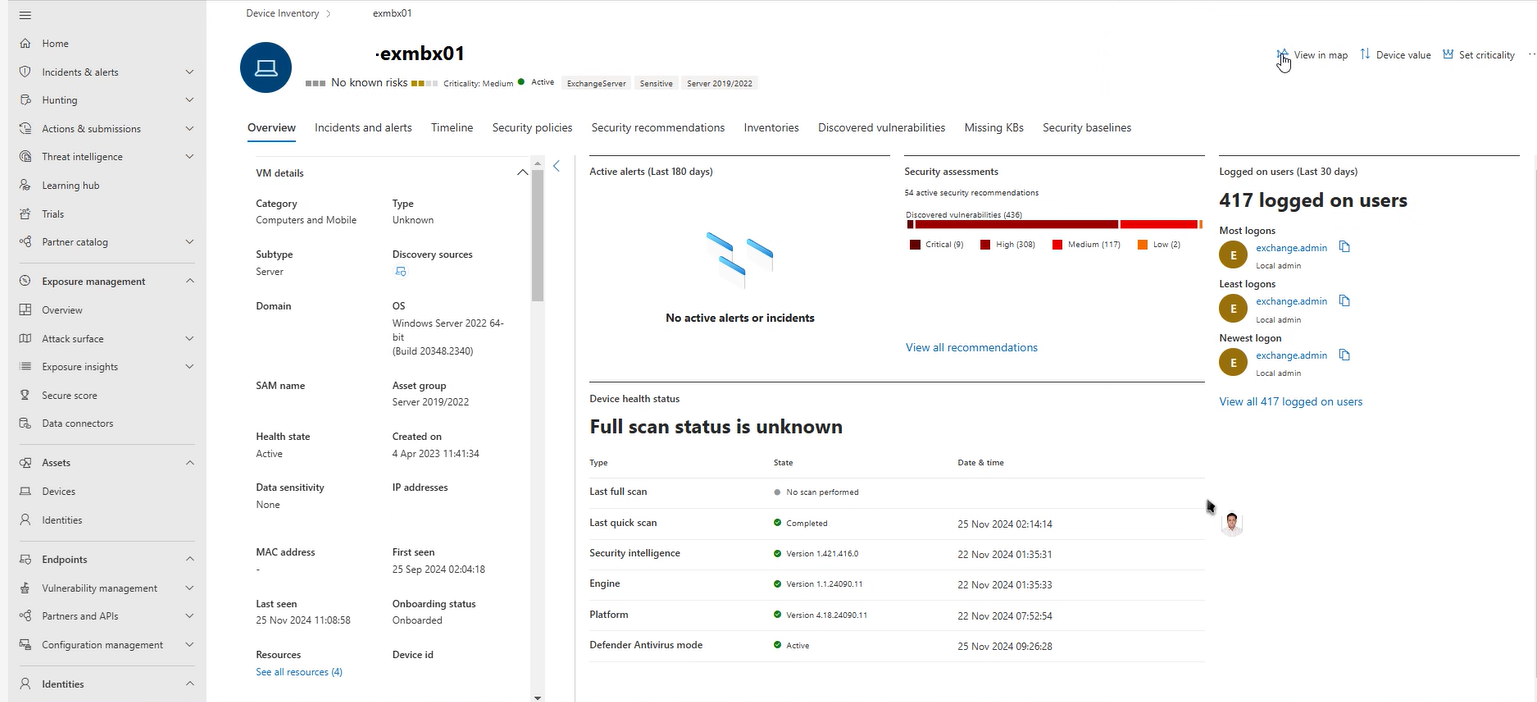Click the Threat intelligence icon

[x=25, y=157]
